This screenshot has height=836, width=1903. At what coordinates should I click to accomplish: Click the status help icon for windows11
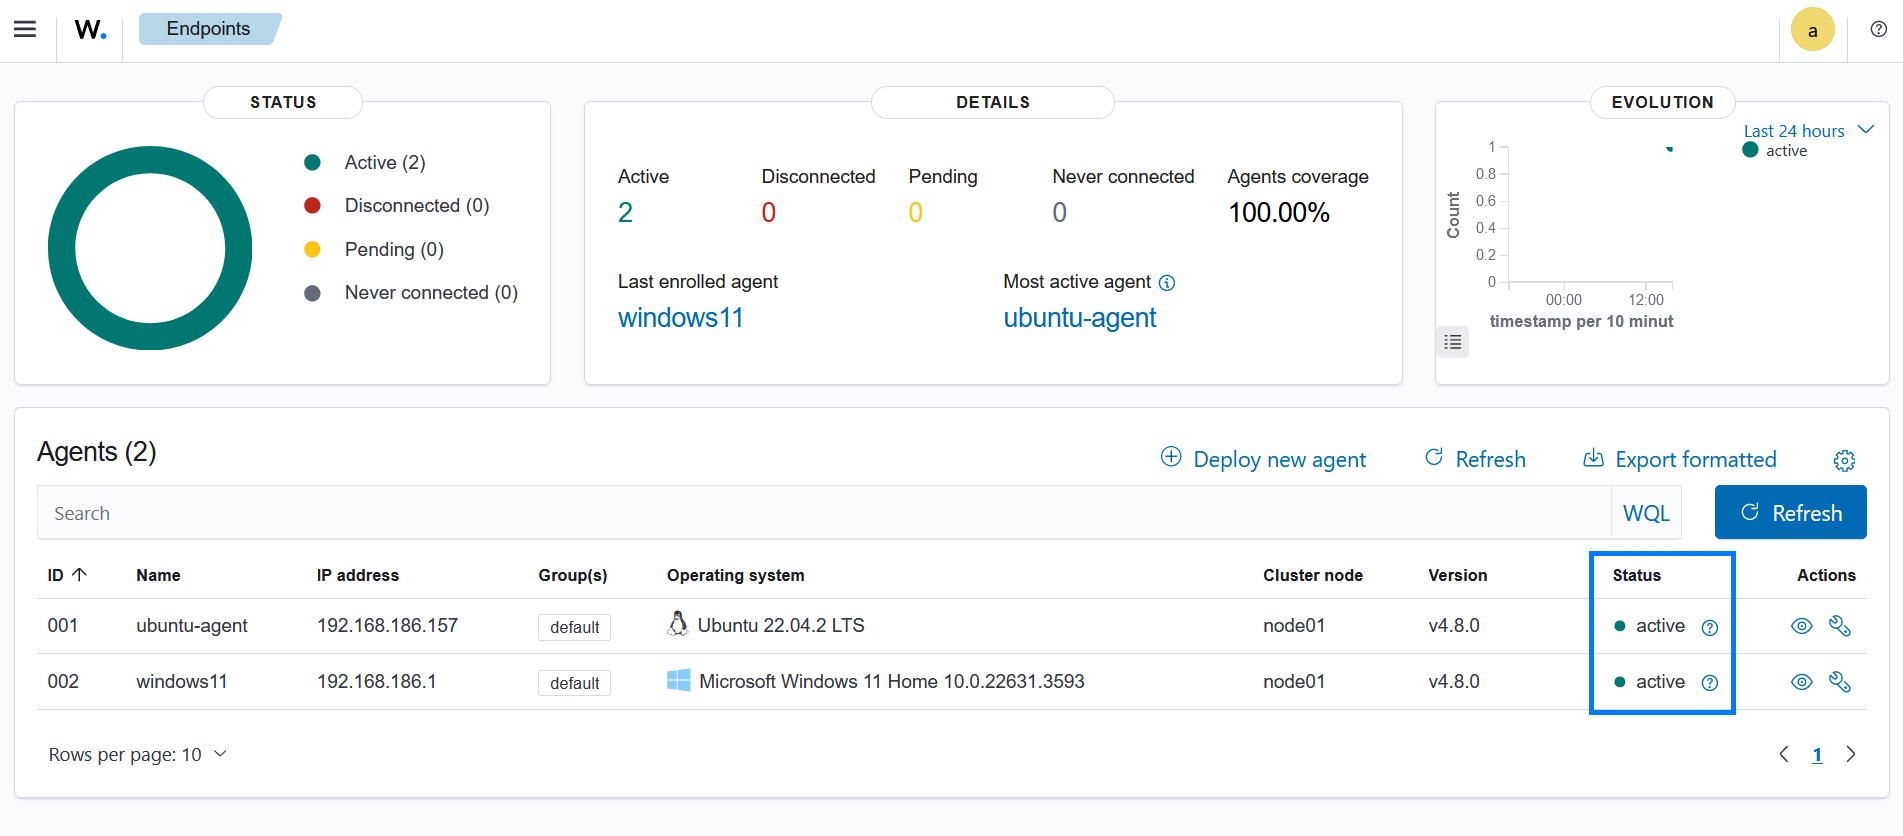1710,683
